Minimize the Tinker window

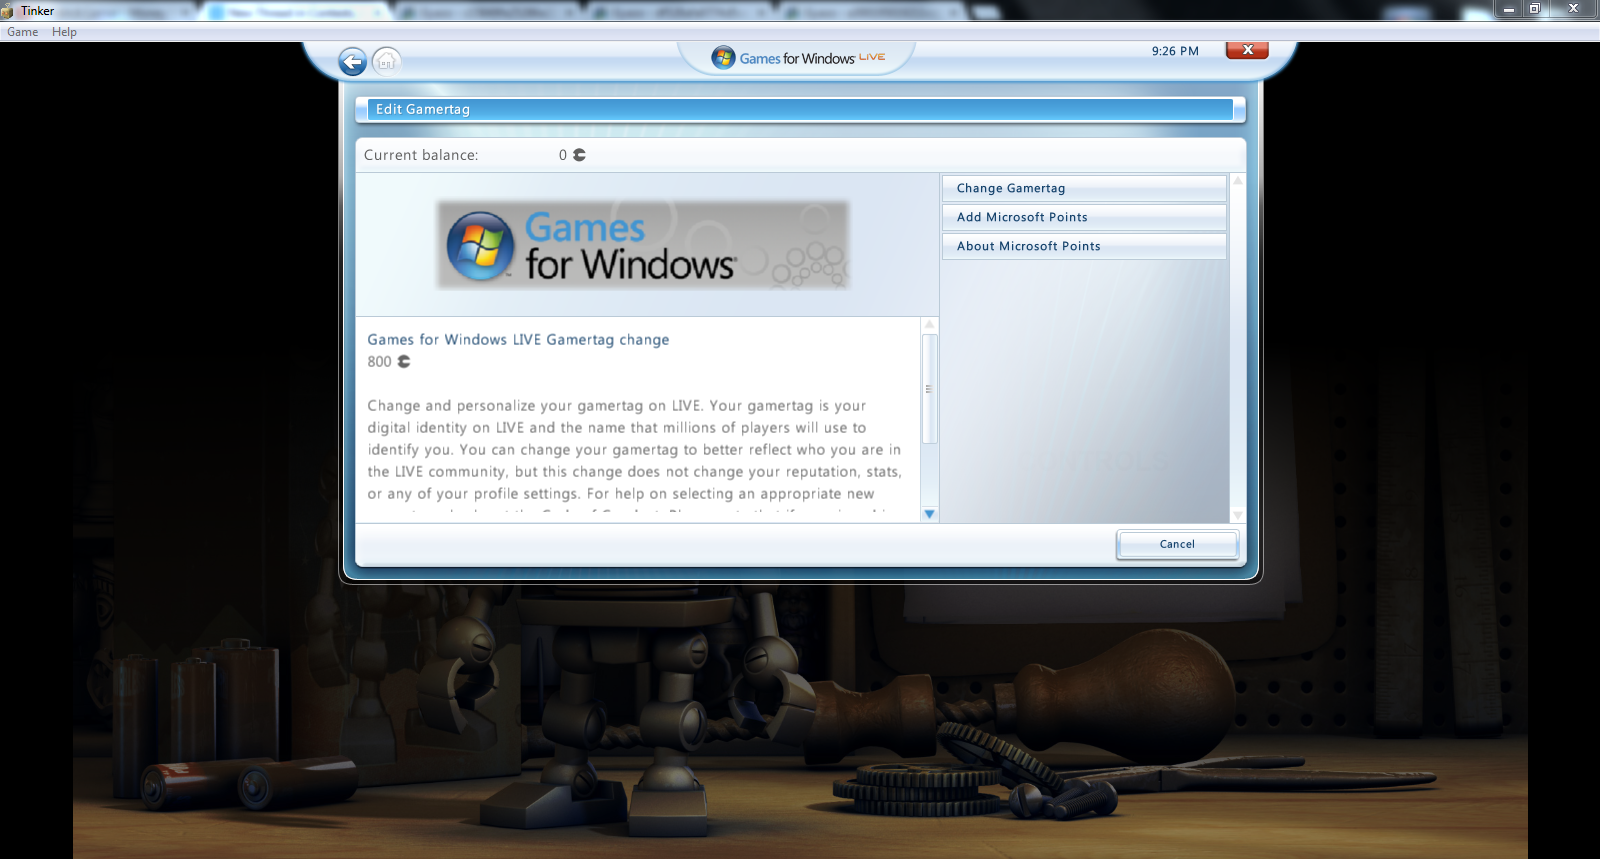[x=1509, y=9]
